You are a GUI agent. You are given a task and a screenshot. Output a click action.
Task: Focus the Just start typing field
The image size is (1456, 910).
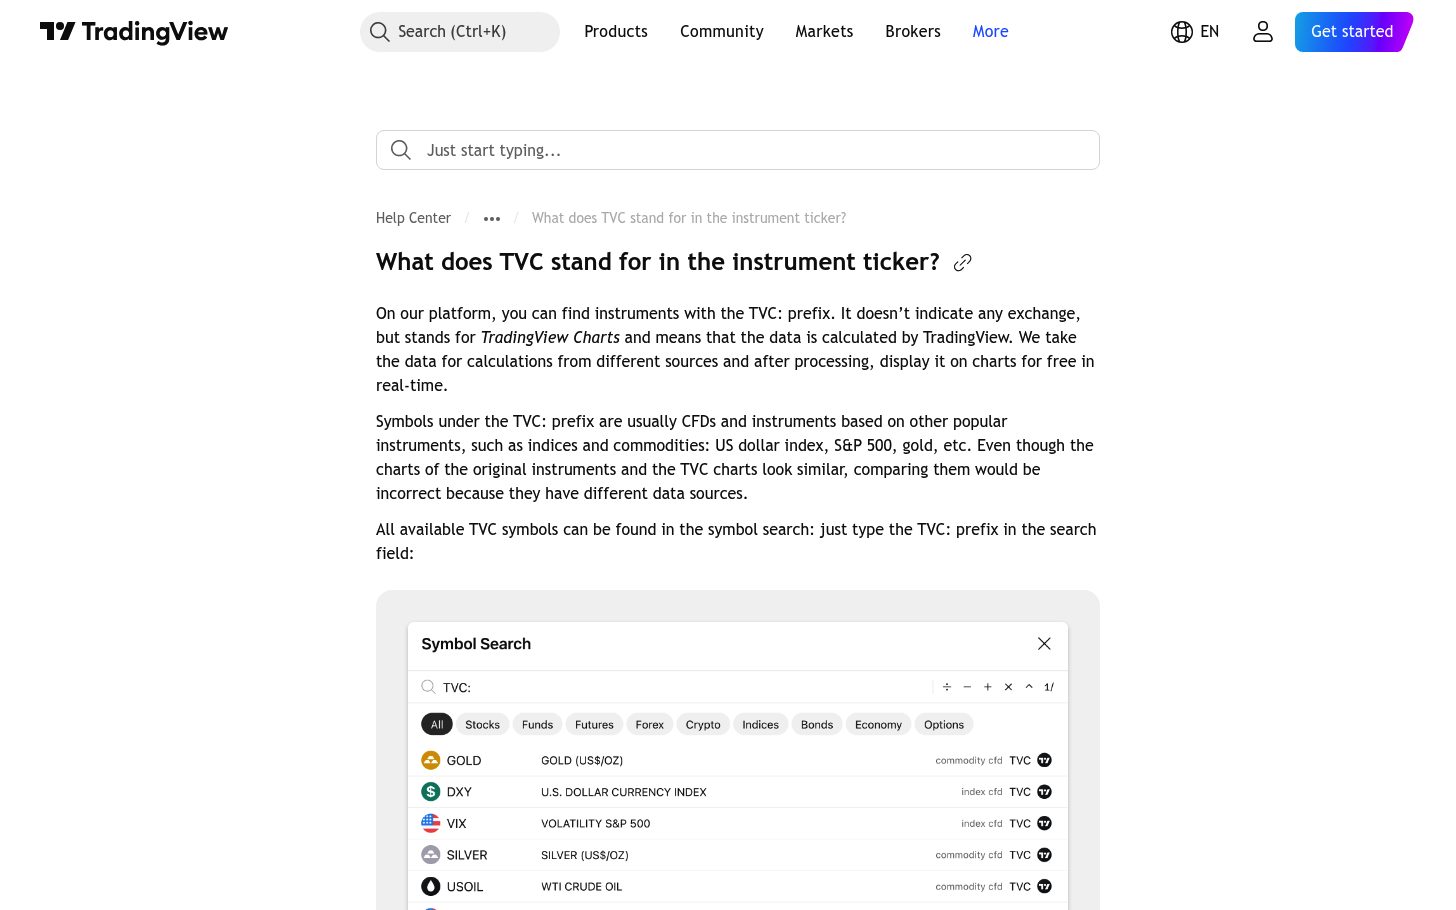point(738,150)
